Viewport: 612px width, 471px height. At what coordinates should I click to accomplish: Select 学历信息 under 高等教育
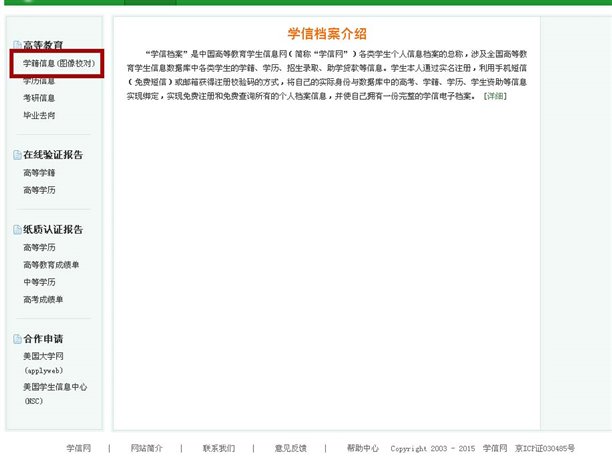tap(39, 80)
